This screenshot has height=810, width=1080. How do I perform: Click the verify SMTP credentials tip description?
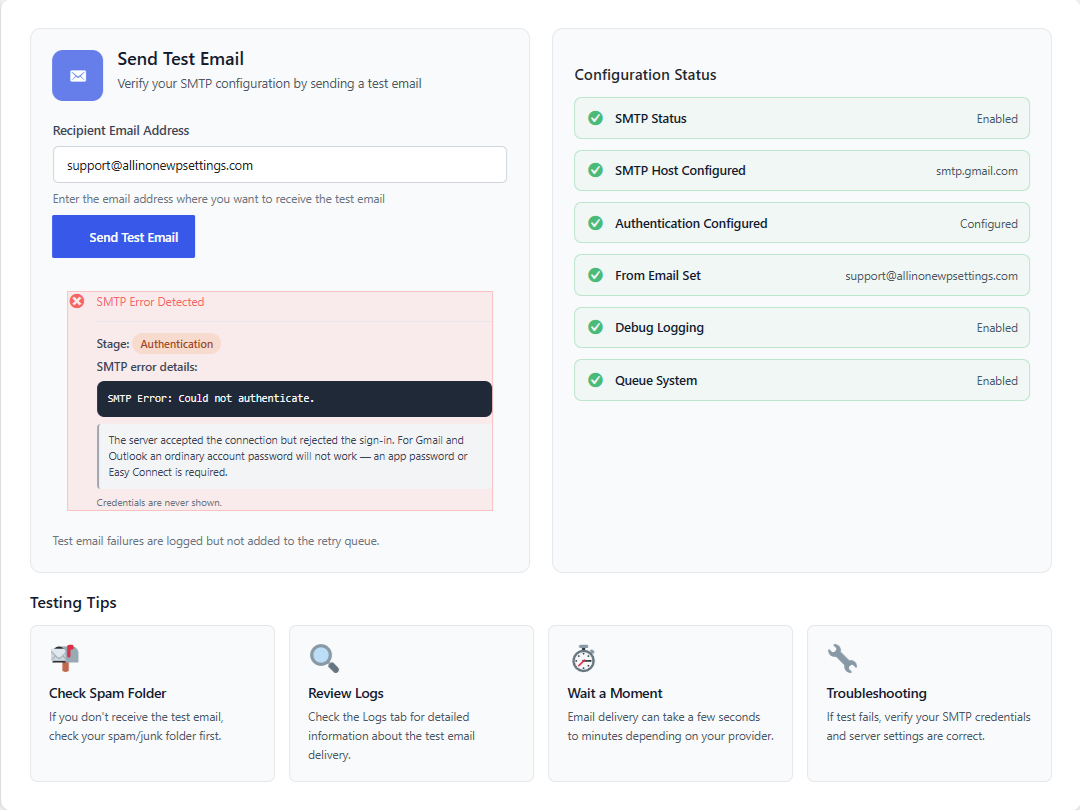928,727
